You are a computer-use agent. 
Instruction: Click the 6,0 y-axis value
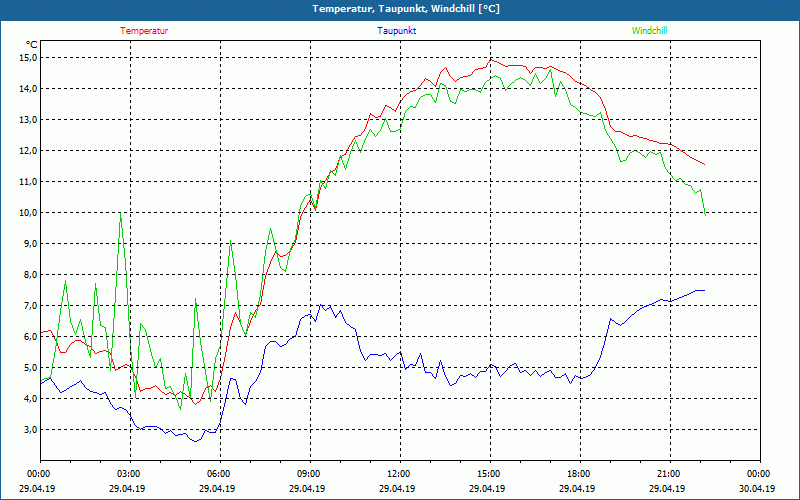(31, 337)
